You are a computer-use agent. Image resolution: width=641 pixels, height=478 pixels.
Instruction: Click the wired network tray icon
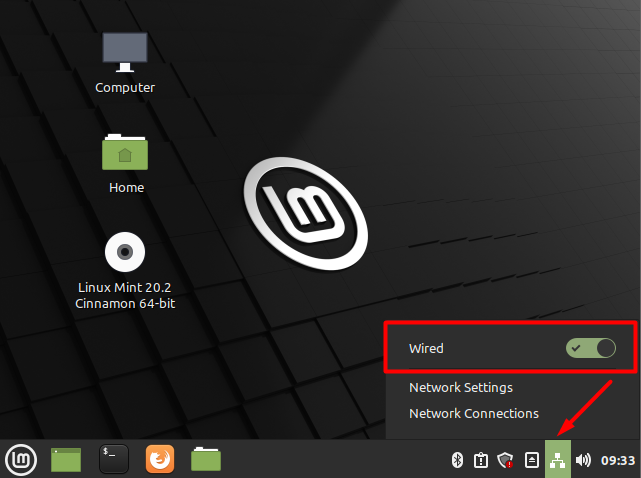tap(558, 460)
